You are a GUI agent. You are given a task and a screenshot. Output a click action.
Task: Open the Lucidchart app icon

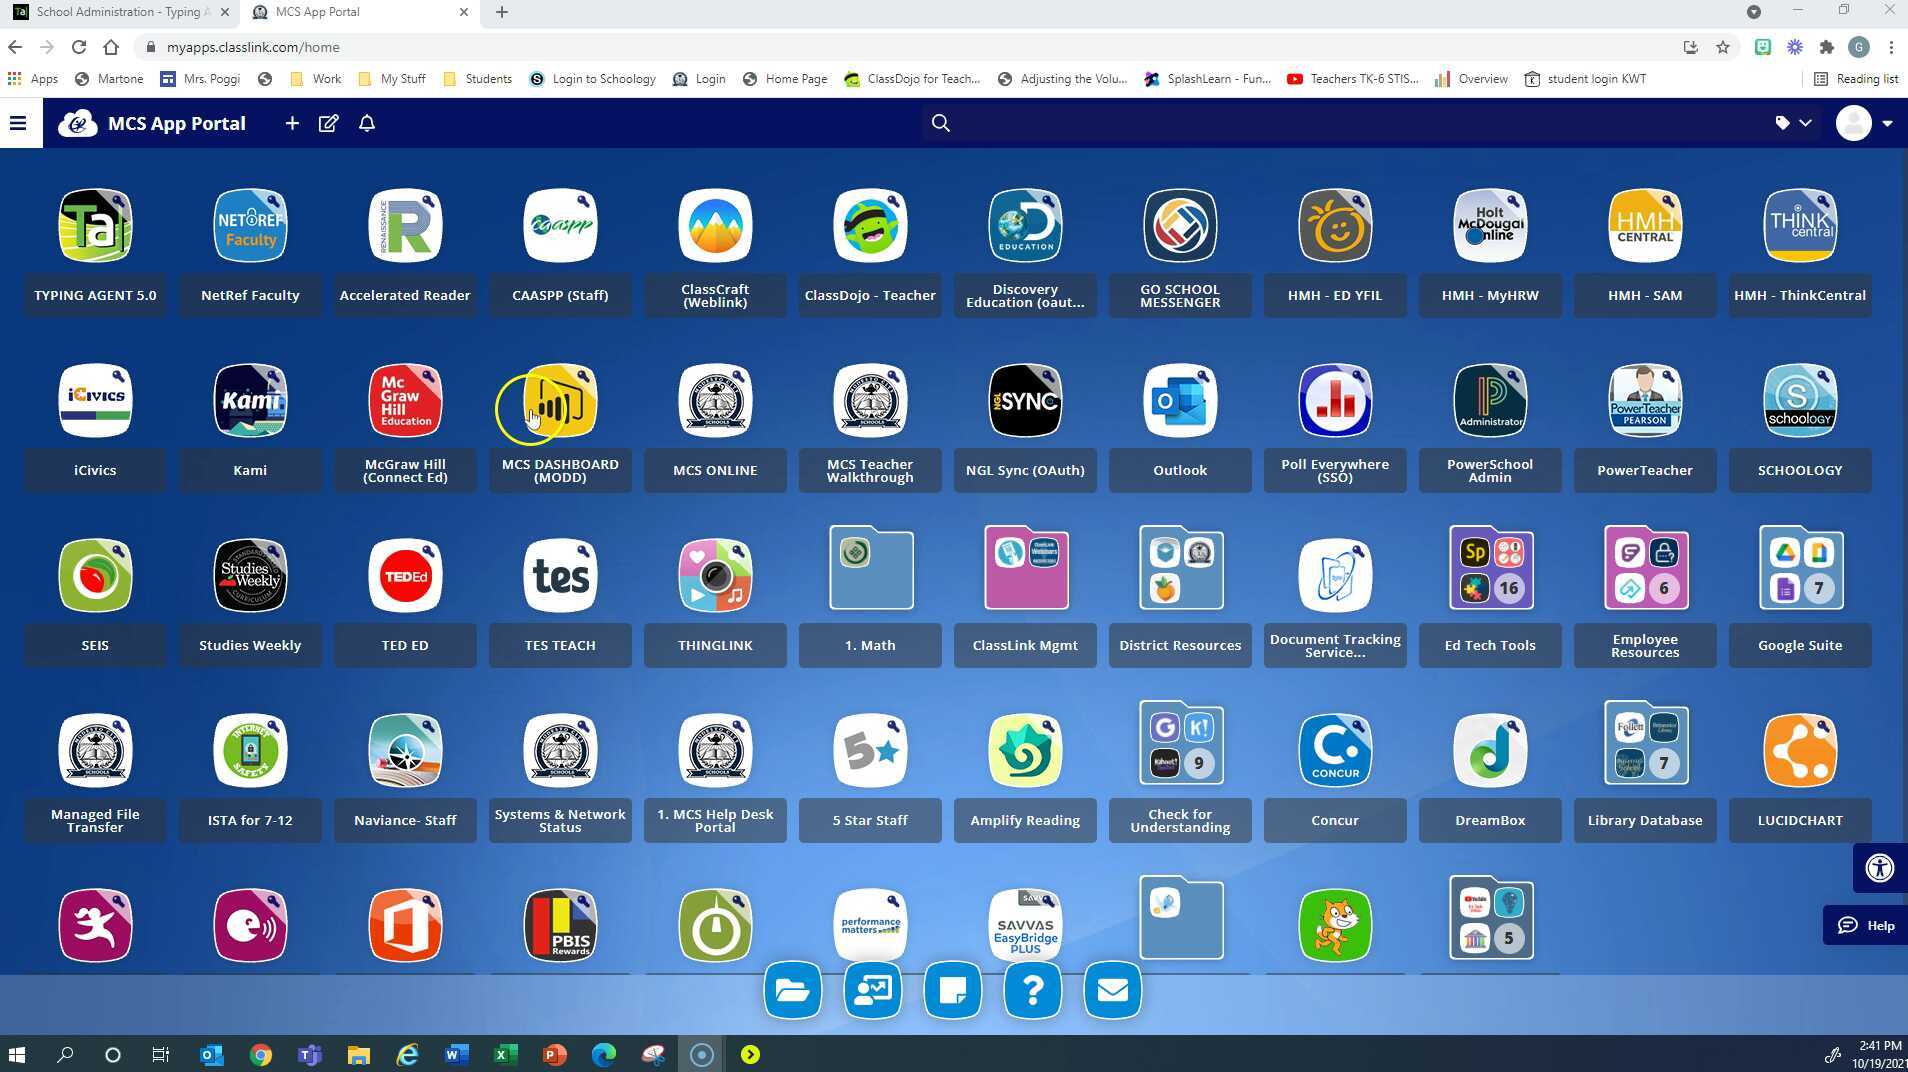point(1800,751)
